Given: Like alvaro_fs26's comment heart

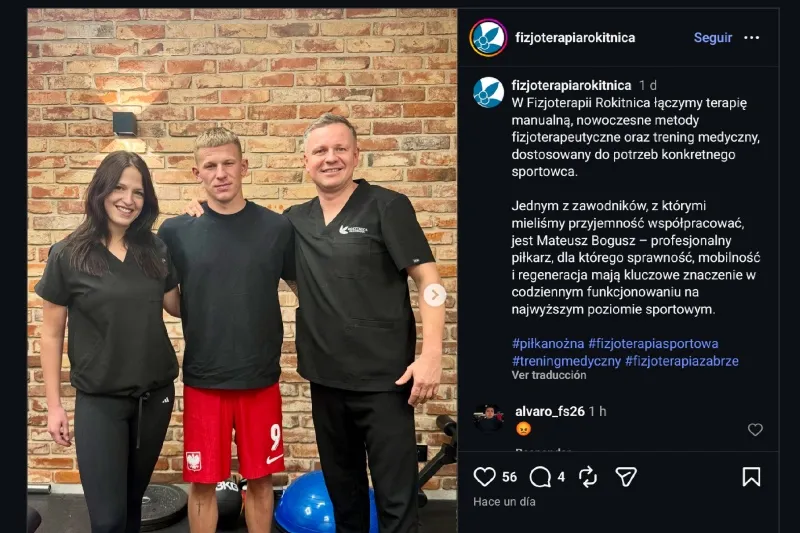Looking at the screenshot, I should [x=755, y=429].
